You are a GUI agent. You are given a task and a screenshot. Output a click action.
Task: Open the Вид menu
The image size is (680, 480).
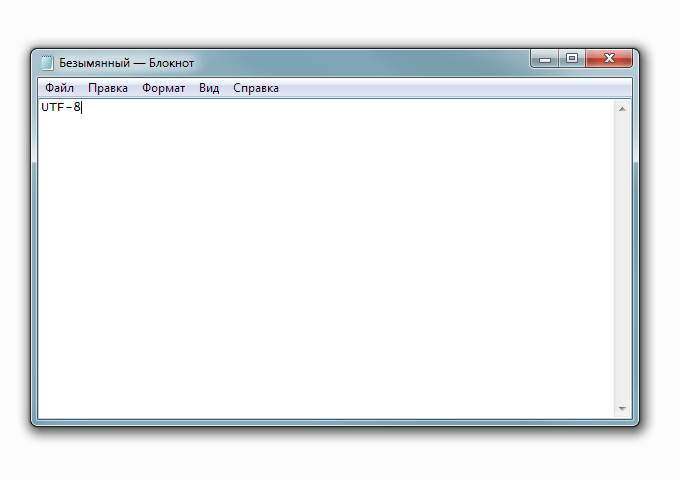[209, 88]
